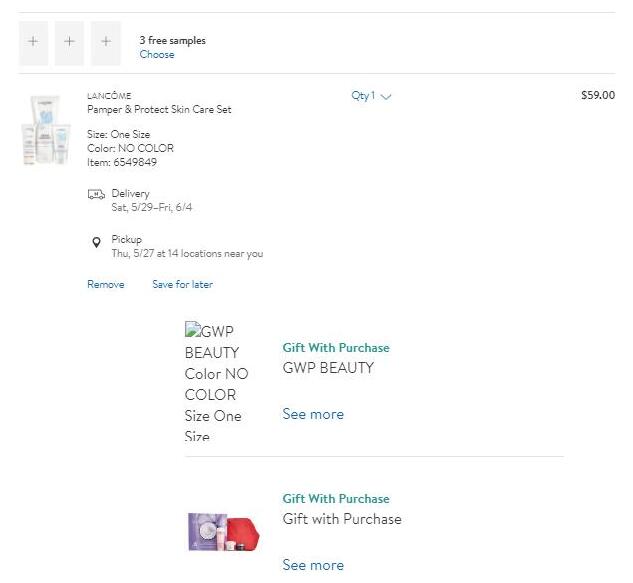Click the pickup location pin icon
This screenshot has height=583, width=633.
[96, 242]
